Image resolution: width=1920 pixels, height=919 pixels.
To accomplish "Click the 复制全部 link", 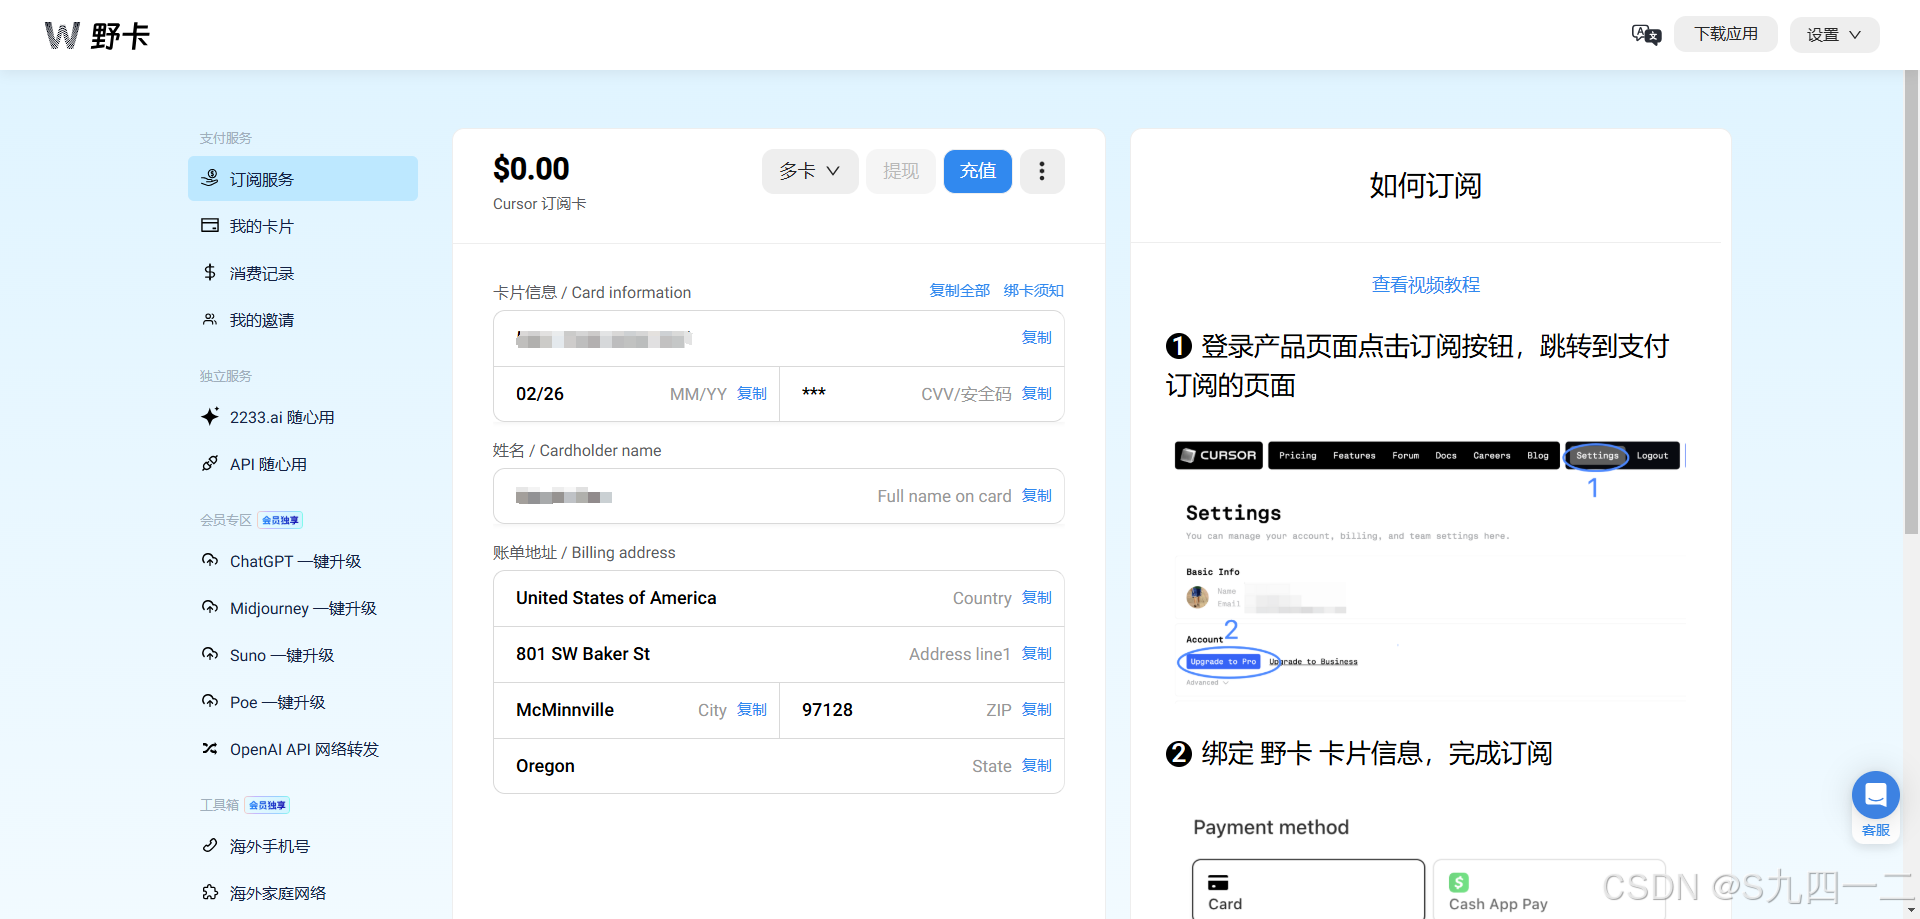I will click(960, 290).
